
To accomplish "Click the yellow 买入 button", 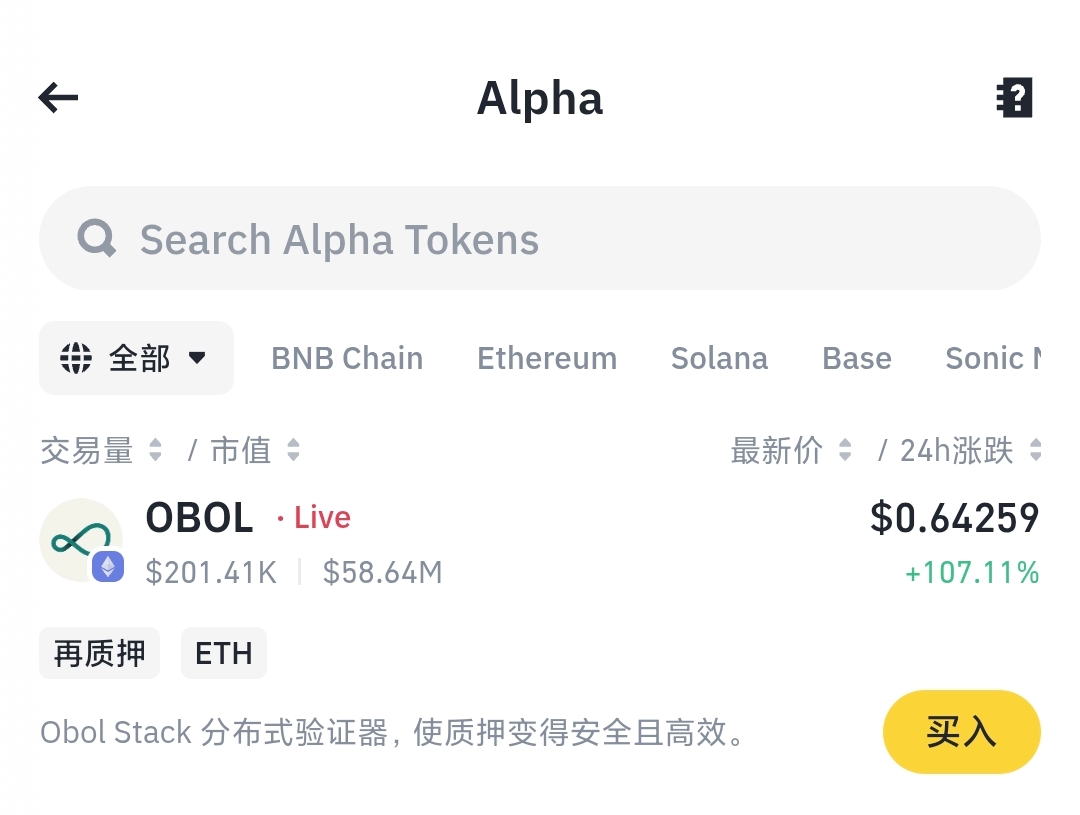I will (x=962, y=732).
